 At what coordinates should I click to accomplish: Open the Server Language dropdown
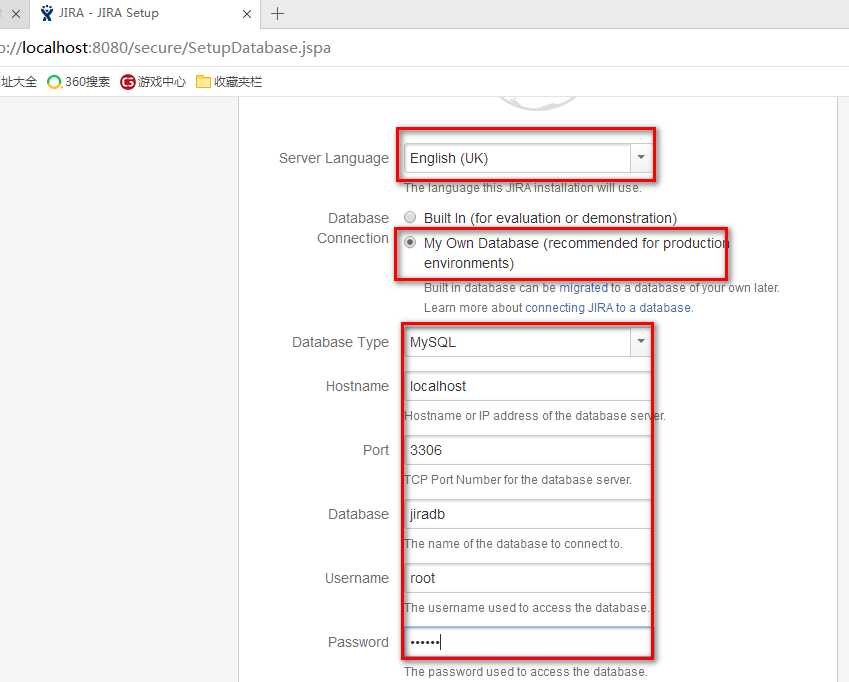pyautogui.click(x=528, y=158)
